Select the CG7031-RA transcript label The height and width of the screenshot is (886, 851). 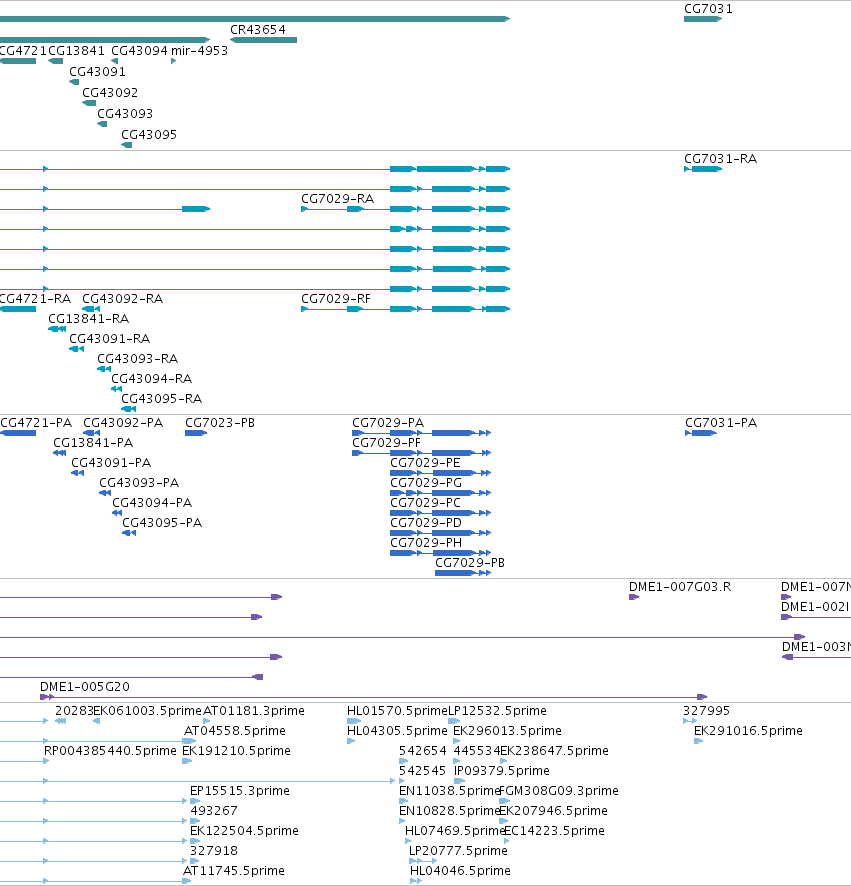click(720, 159)
